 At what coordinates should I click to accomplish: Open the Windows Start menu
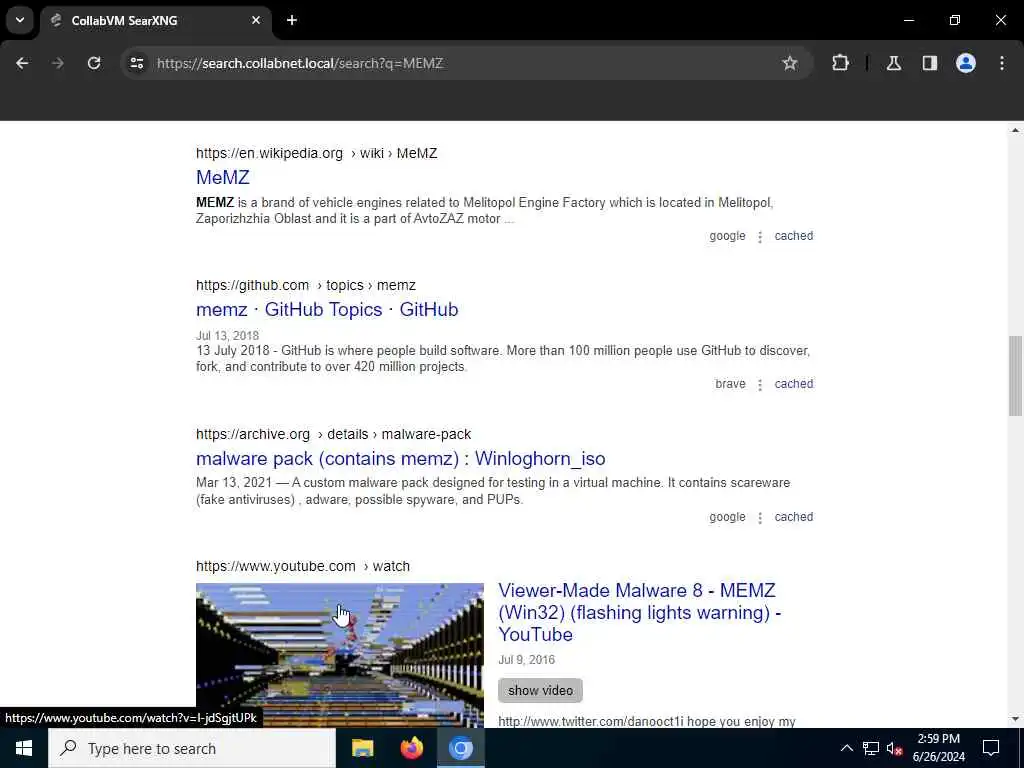point(24,748)
